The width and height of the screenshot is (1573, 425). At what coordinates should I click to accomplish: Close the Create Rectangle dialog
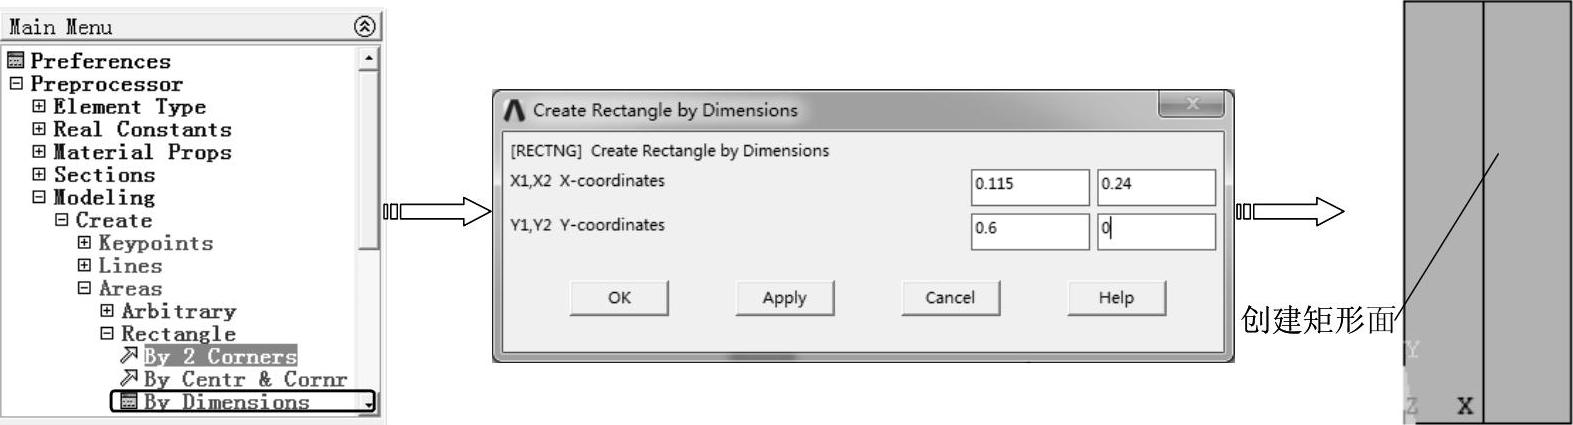[1191, 104]
